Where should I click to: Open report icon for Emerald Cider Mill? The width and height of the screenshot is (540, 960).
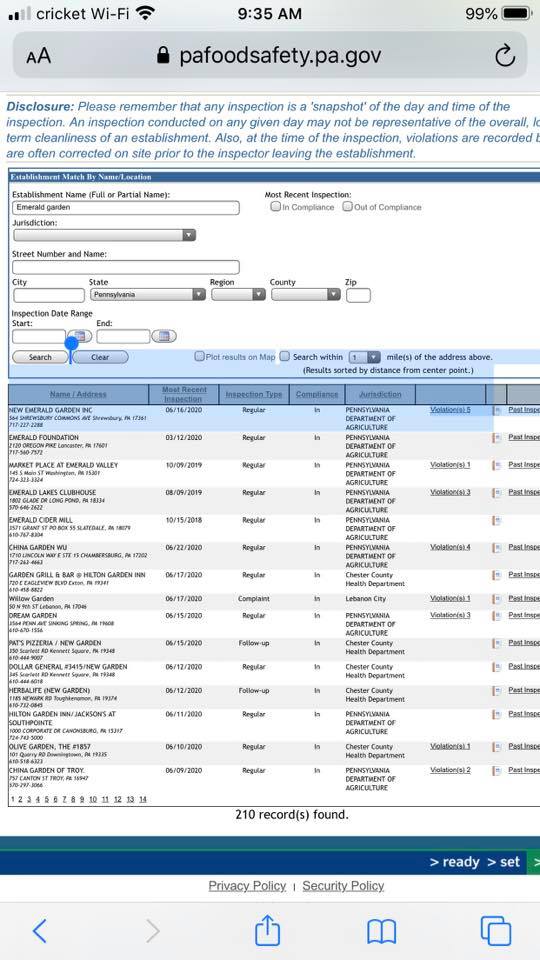click(x=497, y=520)
